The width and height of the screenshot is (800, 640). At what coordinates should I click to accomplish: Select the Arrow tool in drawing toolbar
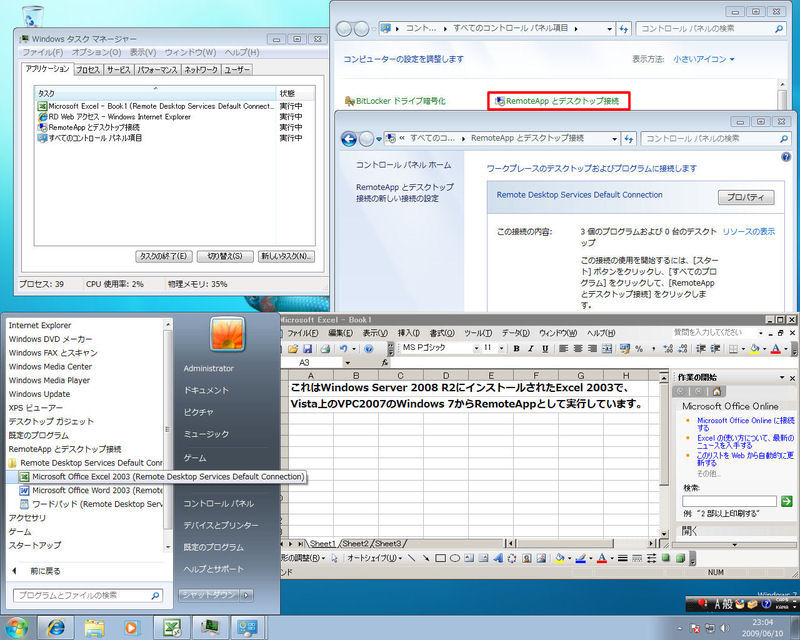pyautogui.click(x=426, y=558)
